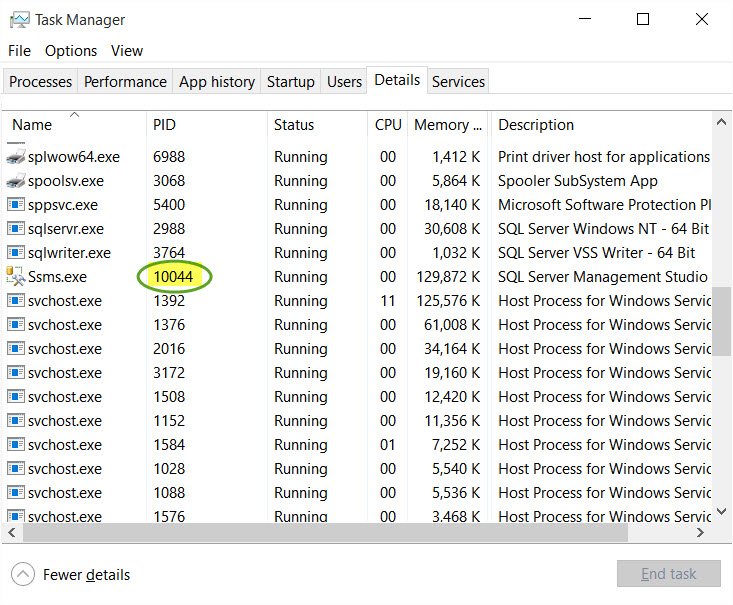733x605 pixels.
Task: Click 'SQL Server VSS Writer - 64 Bit' description
Action: [596, 253]
